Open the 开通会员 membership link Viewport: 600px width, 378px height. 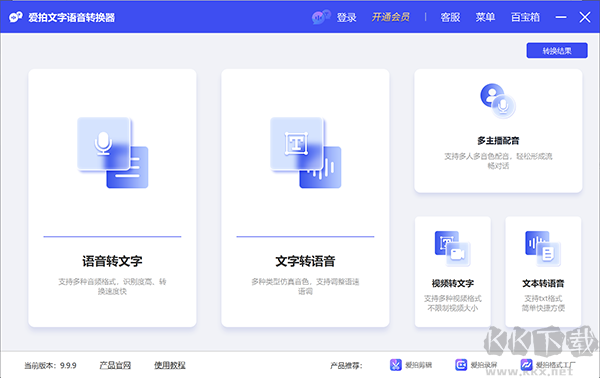[390, 17]
